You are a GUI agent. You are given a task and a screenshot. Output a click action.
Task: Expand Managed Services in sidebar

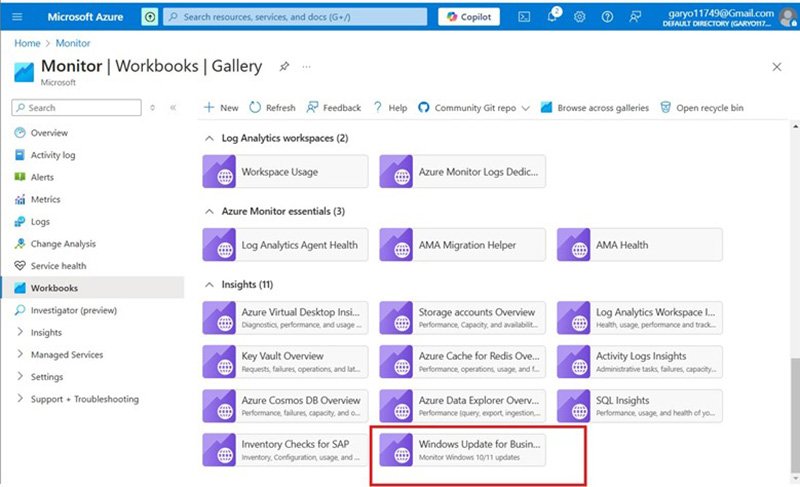pos(66,355)
